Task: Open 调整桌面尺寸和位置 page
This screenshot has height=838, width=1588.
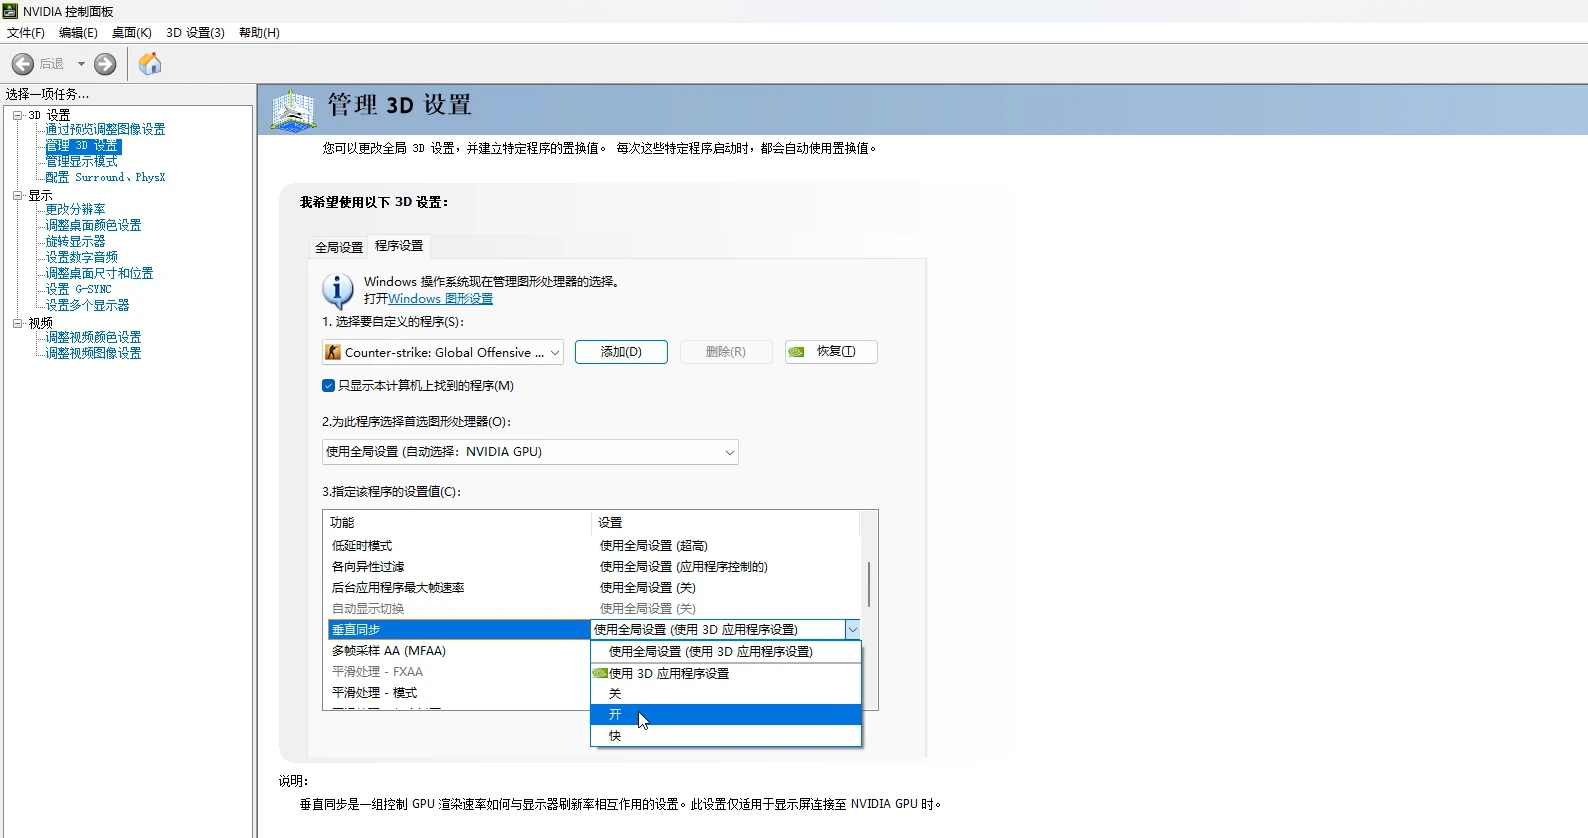Action: [x=99, y=273]
